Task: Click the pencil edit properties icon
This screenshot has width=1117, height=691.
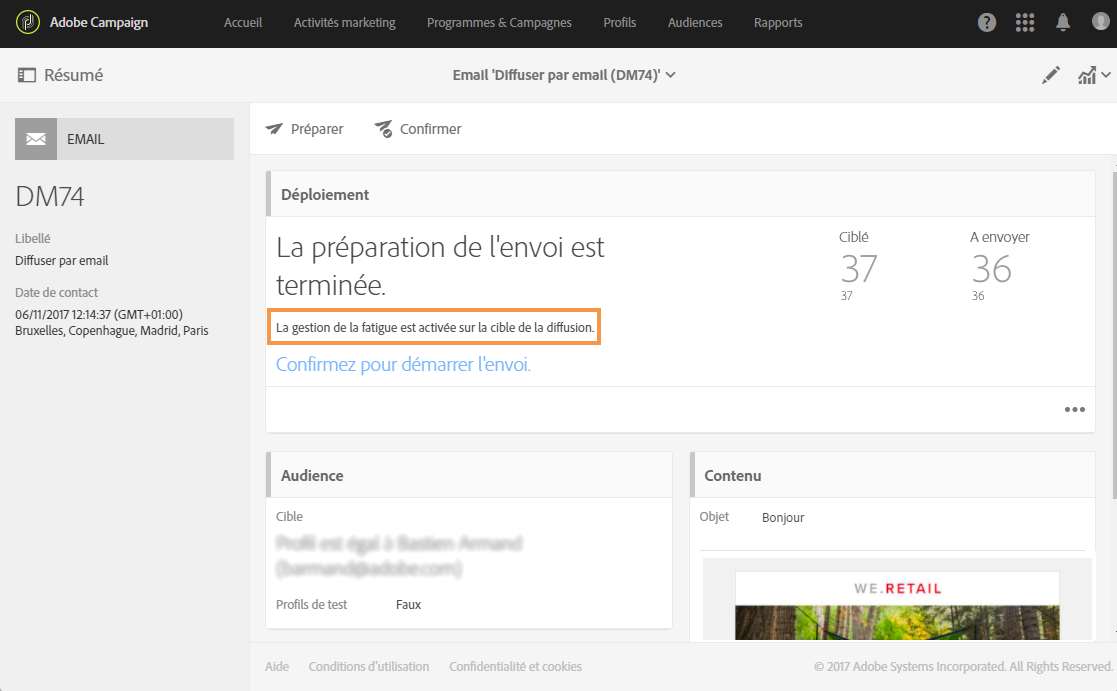Action: [x=1051, y=75]
